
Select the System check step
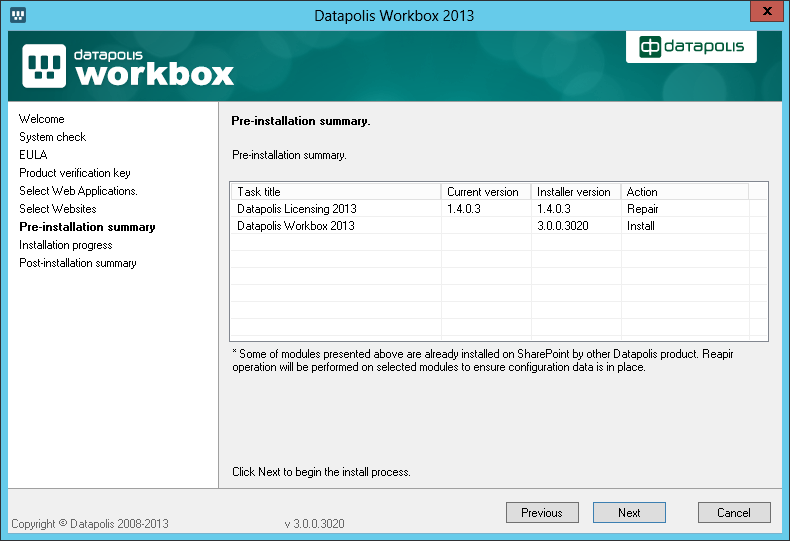tap(52, 137)
